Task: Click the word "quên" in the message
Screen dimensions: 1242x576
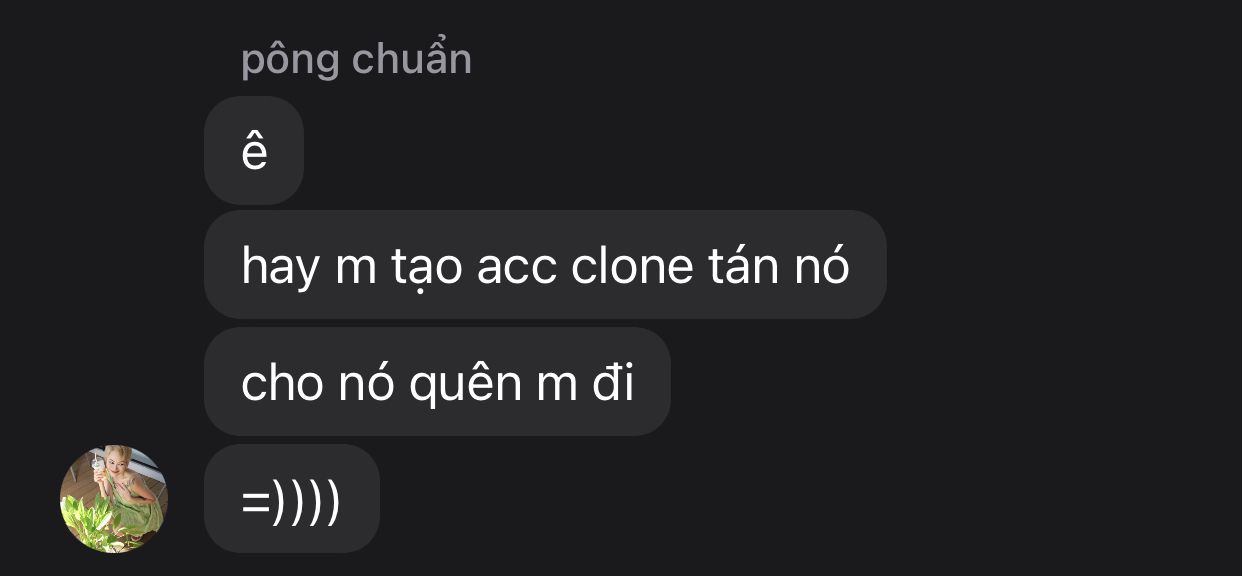Action: 466,384
